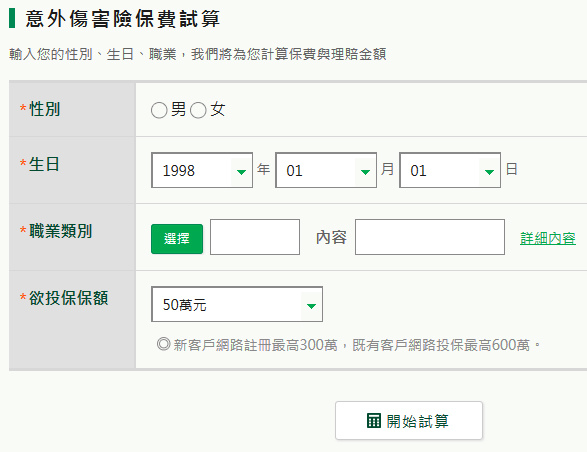
Task: Click the occupation category code field
Action: click(x=255, y=237)
